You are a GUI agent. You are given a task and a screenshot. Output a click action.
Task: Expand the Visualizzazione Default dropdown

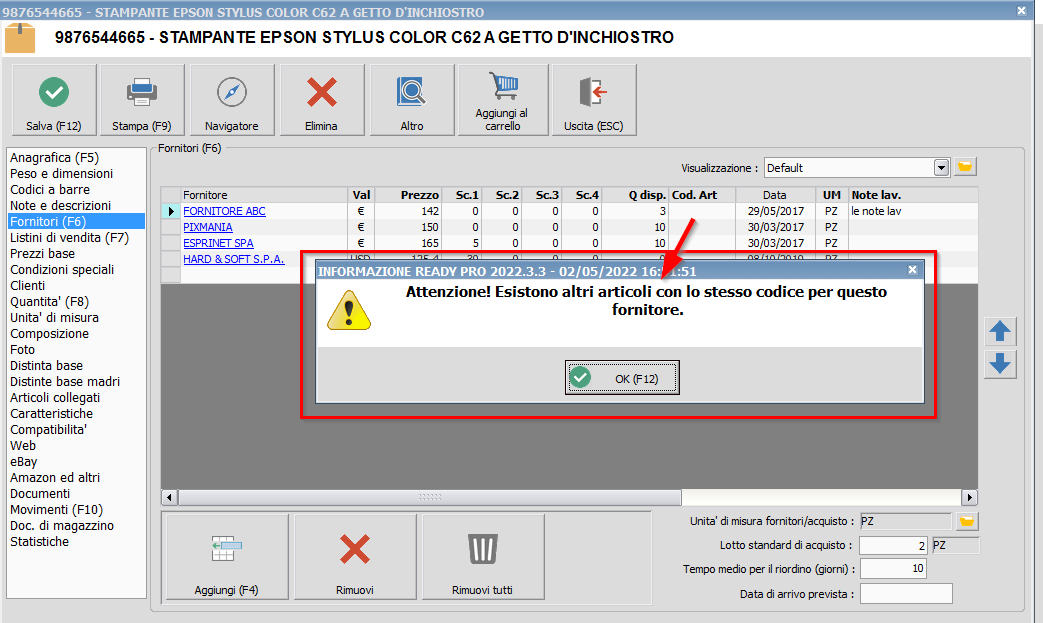[941, 168]
